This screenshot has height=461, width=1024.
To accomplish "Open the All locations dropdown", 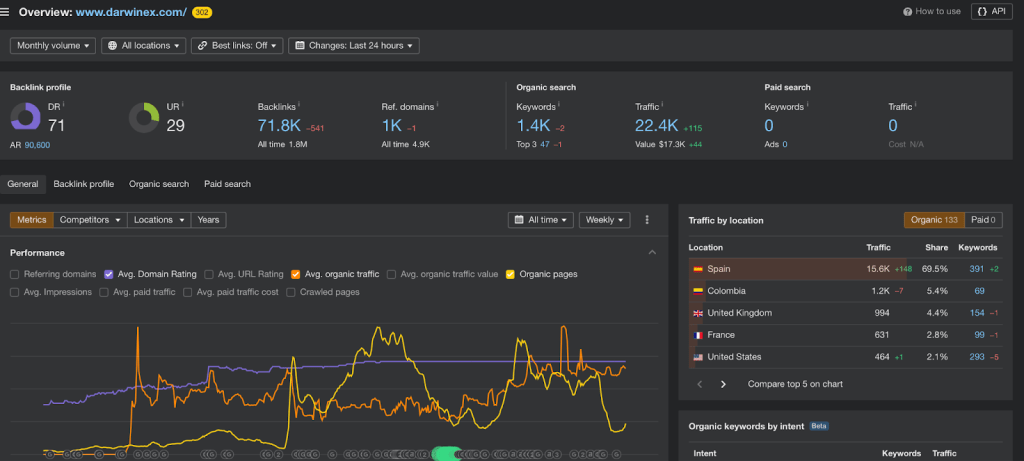I will coord(144,46).
